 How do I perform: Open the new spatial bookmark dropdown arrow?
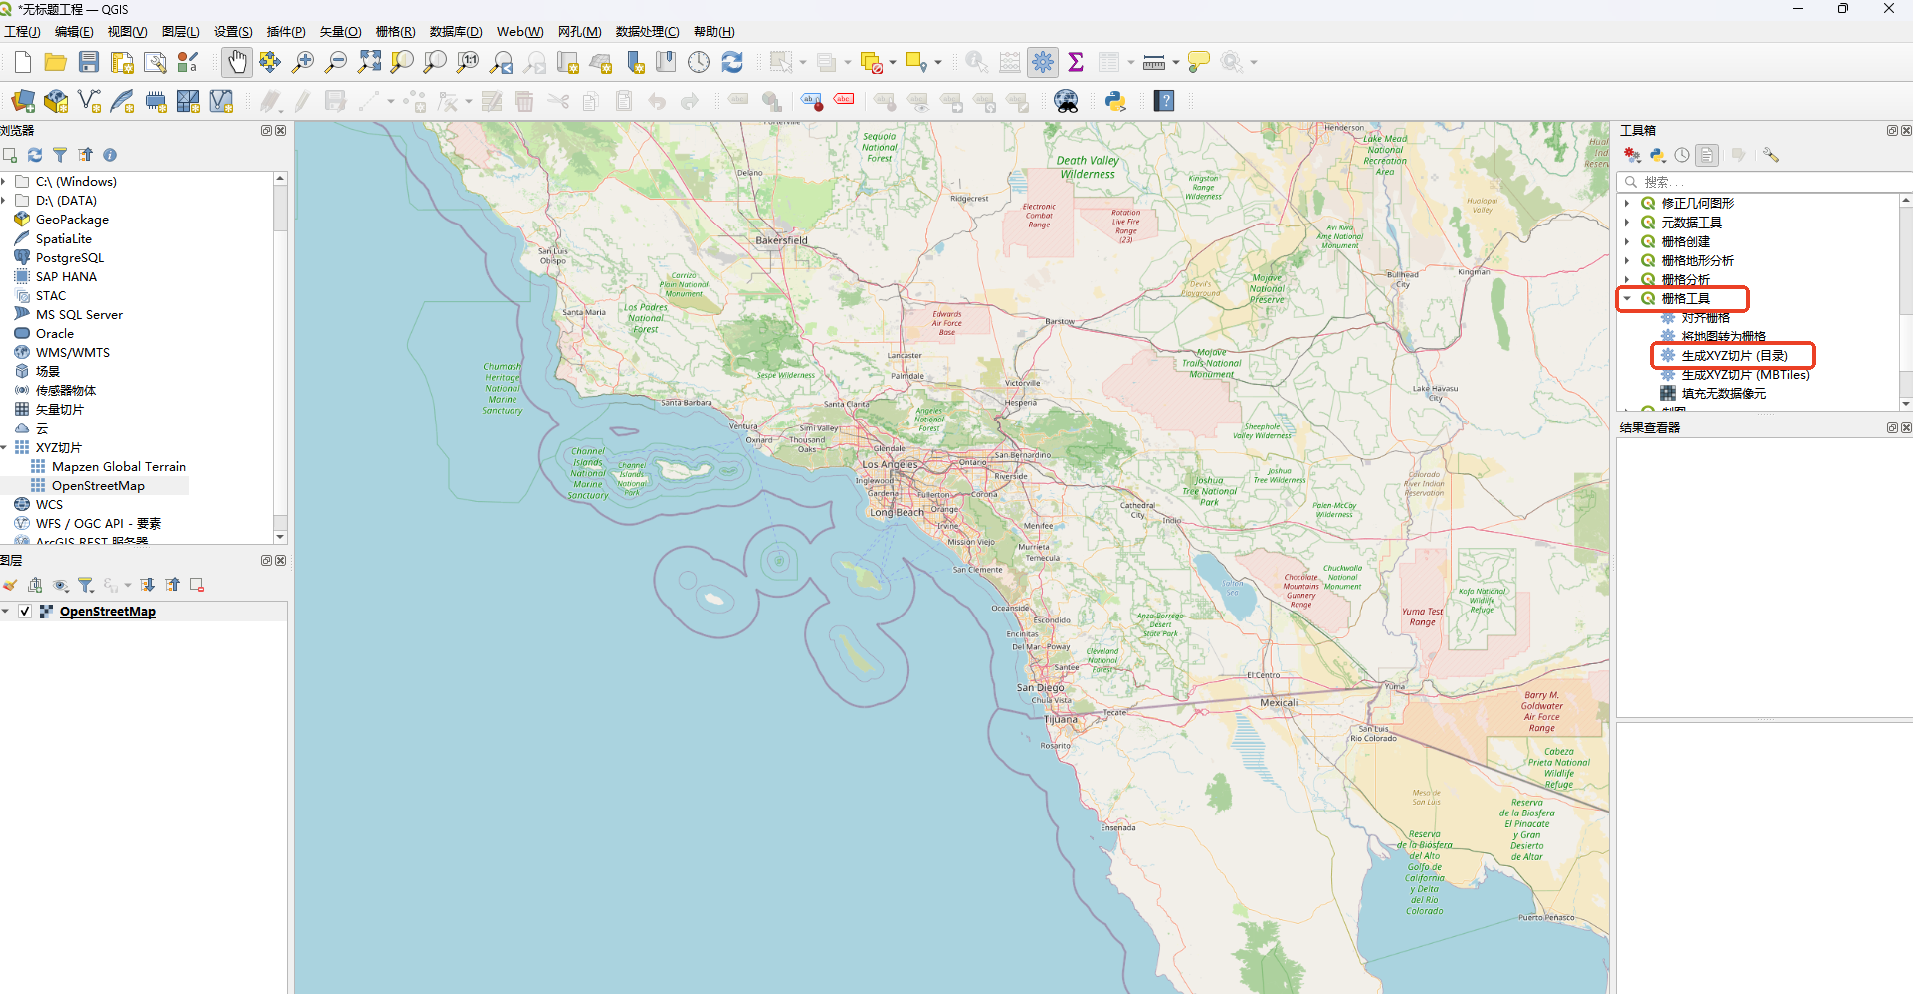point(938,62)
